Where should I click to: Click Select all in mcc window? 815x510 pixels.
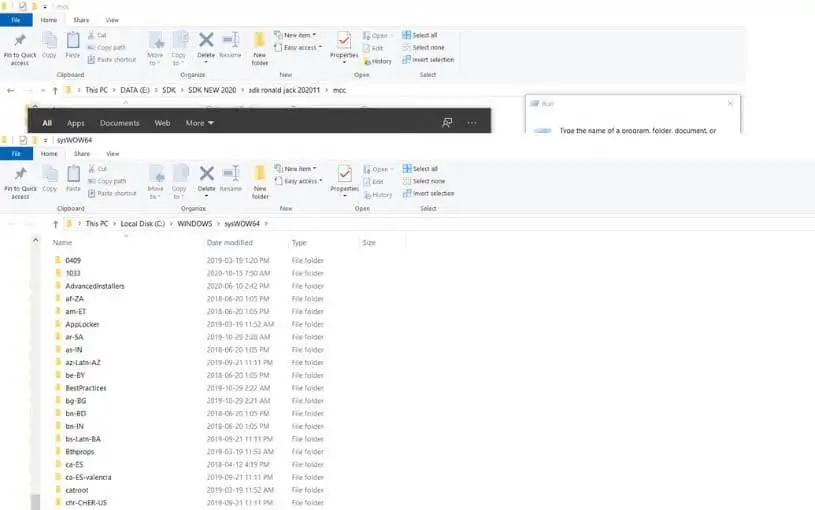tap(419, 35)
